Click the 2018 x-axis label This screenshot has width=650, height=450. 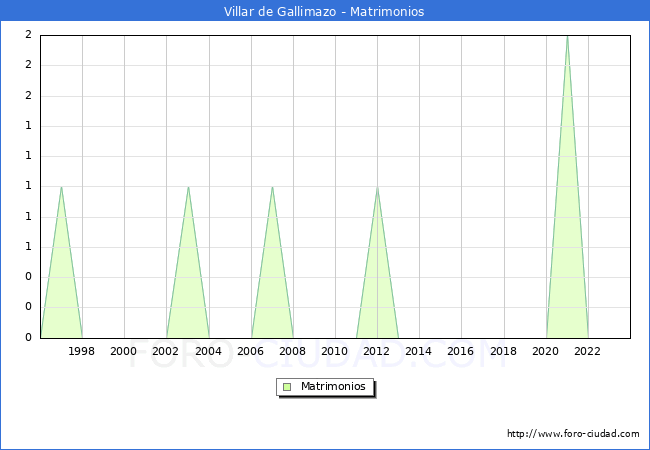503,351
